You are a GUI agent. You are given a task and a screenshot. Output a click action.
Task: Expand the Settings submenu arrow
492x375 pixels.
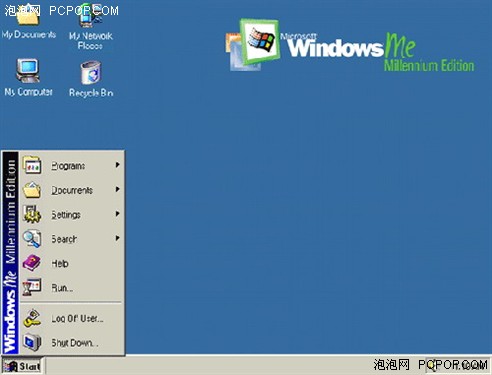tap(117, 214)
